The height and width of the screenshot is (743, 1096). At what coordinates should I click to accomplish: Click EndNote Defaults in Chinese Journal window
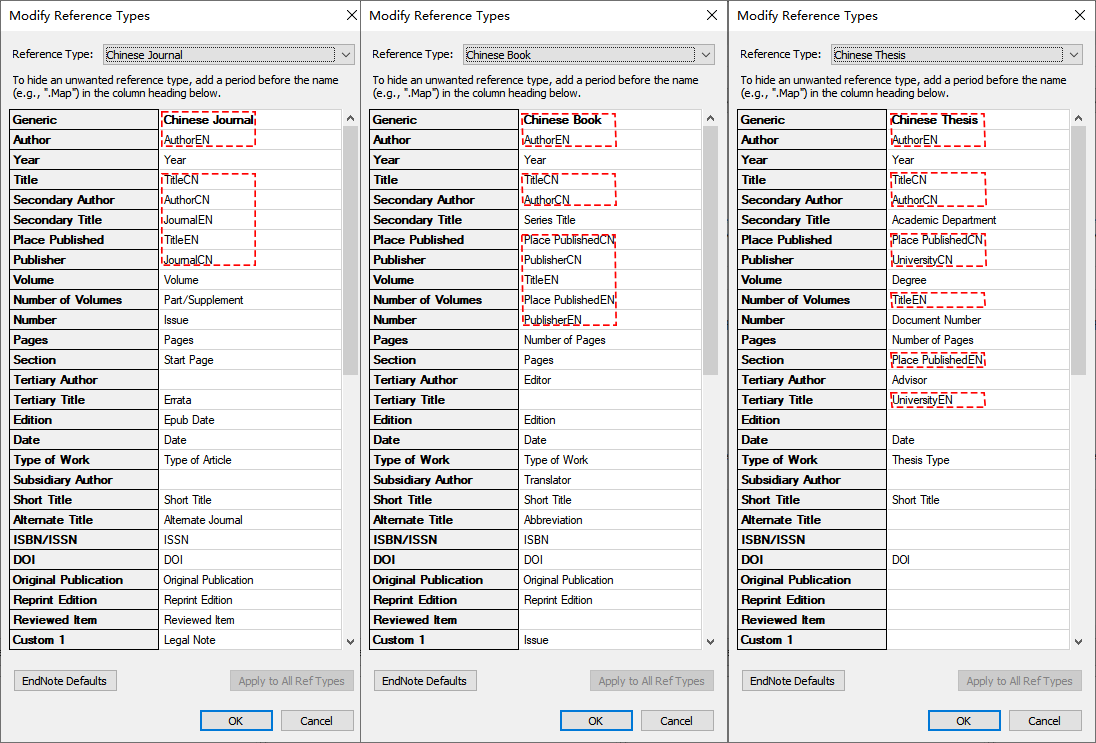pyautogui.click(x=65, y=681)
